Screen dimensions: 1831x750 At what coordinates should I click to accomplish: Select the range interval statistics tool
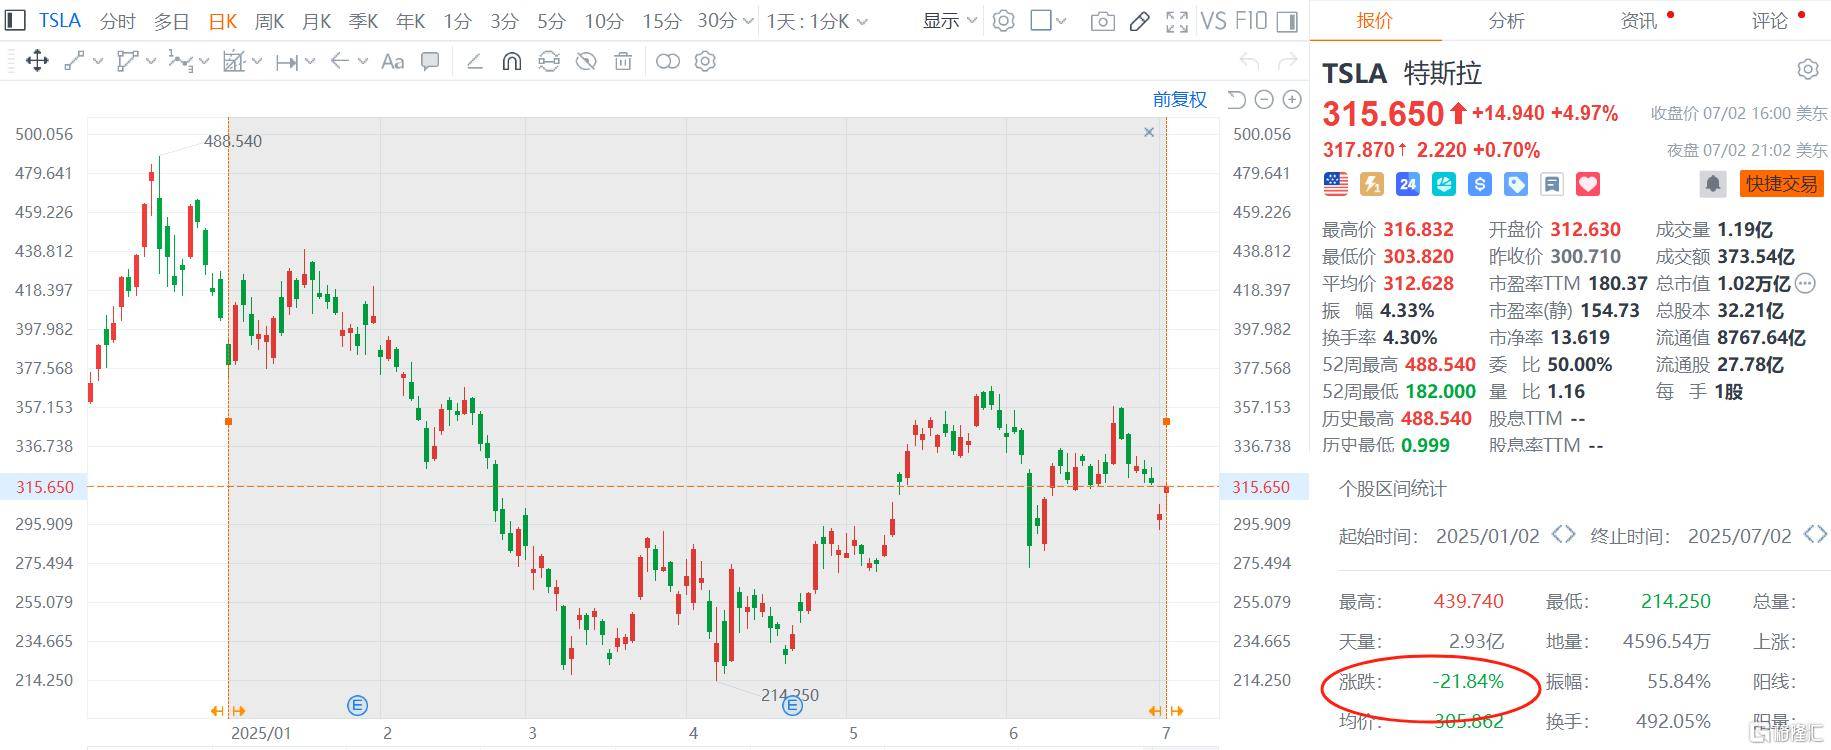(287, 62)
